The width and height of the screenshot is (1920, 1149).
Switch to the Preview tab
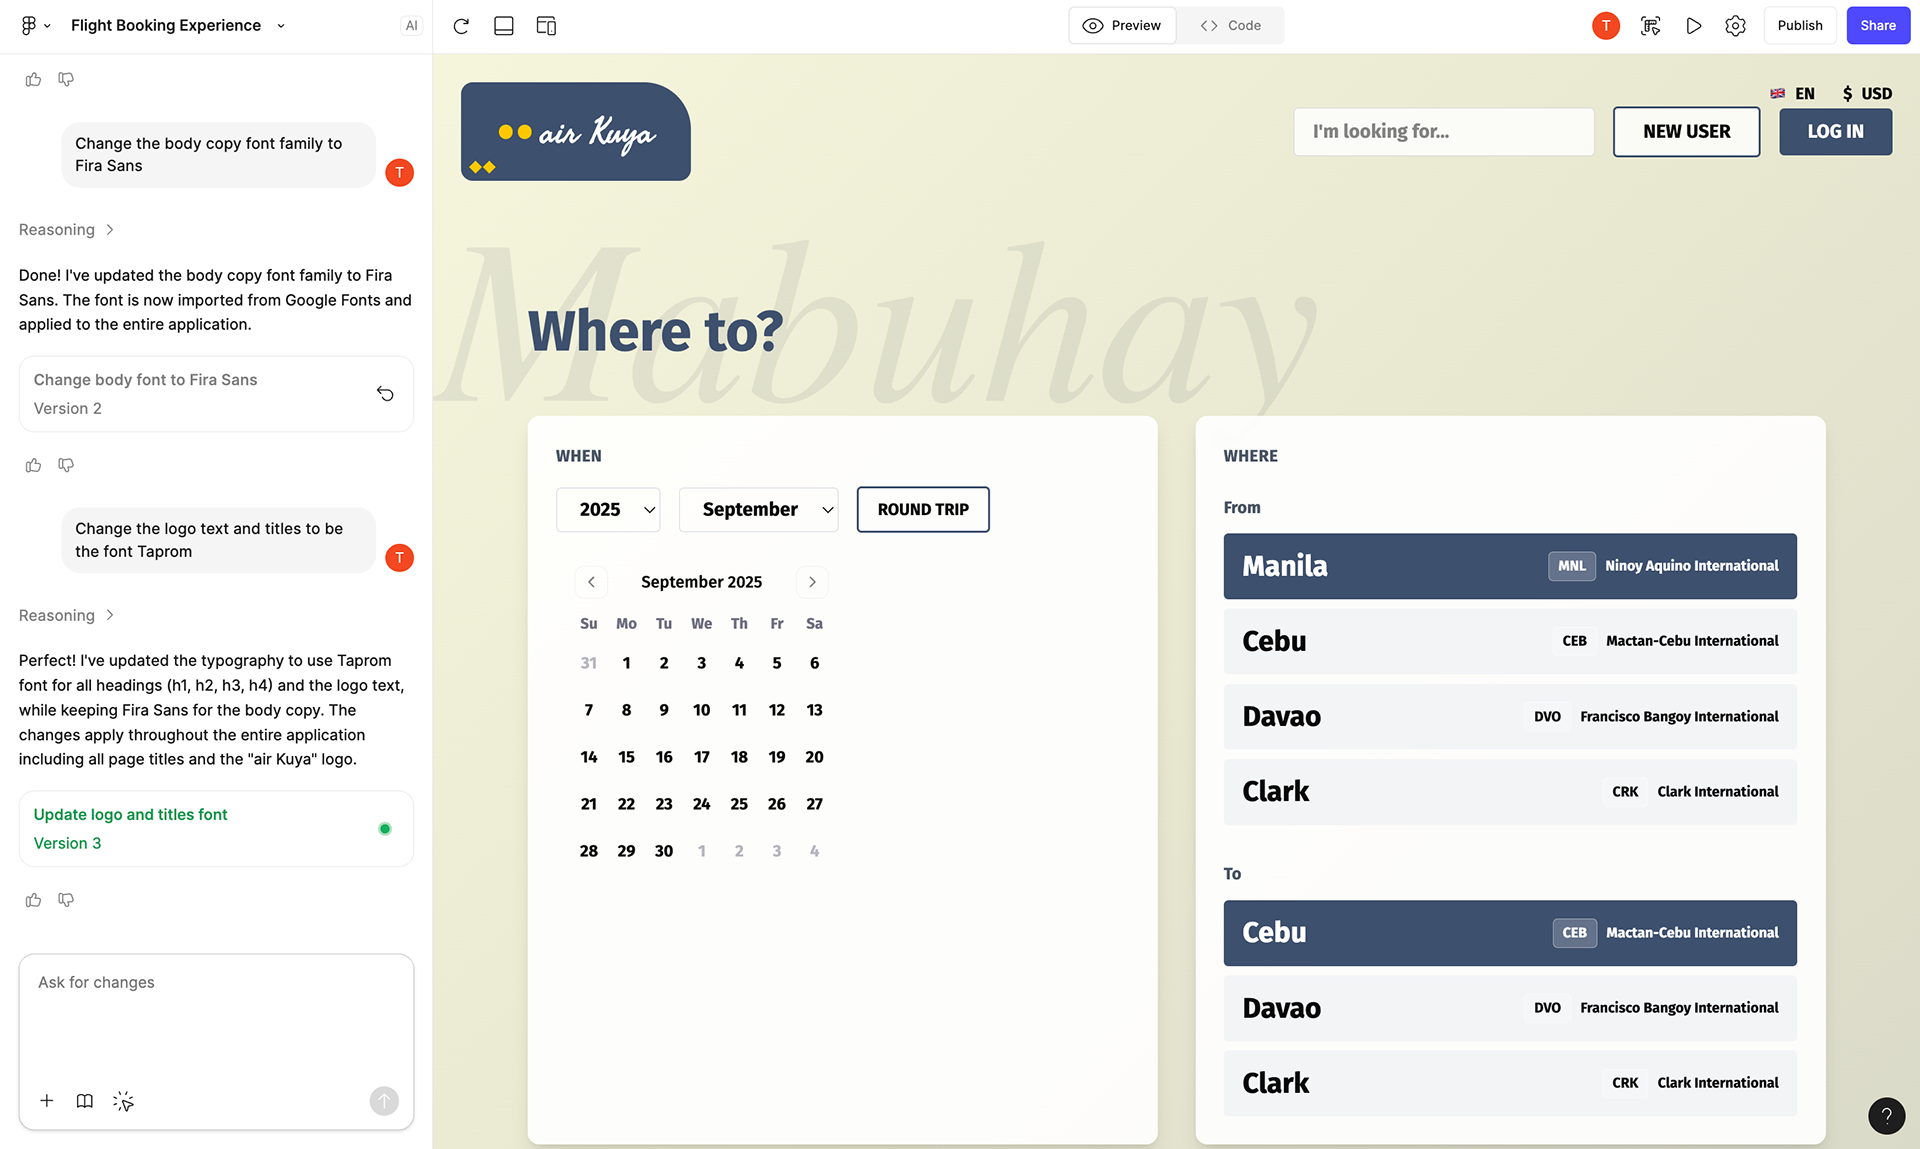point(1122,26)
